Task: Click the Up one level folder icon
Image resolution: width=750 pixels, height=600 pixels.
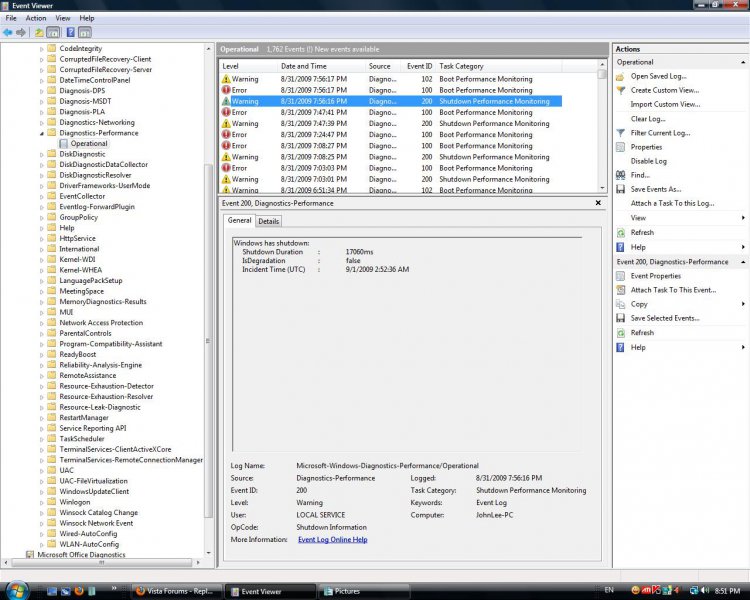Action: point(39,33)
